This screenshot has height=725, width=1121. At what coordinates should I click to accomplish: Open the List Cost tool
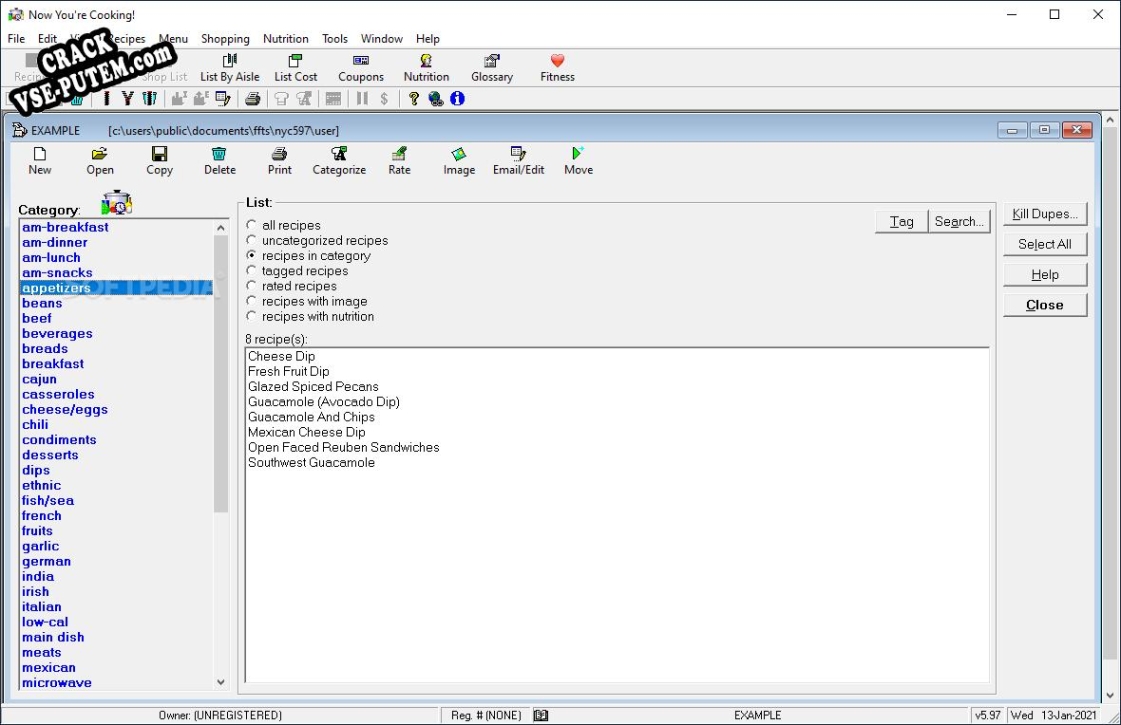pyautogui.click(x=295, y=68)
